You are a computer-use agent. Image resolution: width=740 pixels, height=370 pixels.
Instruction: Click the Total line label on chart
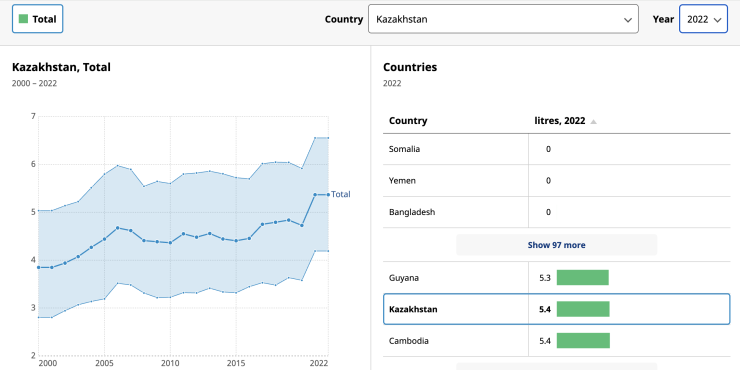pyautogui.click(x=341, y=194)
